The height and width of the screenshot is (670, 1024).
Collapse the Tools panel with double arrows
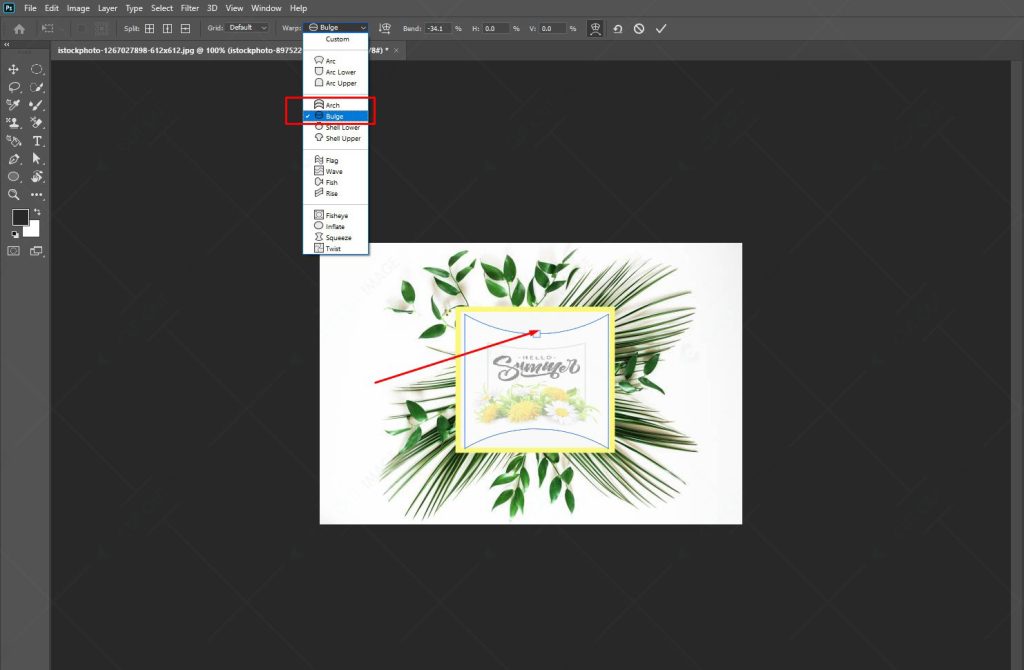pyautogui.click(x=6, y=44)
